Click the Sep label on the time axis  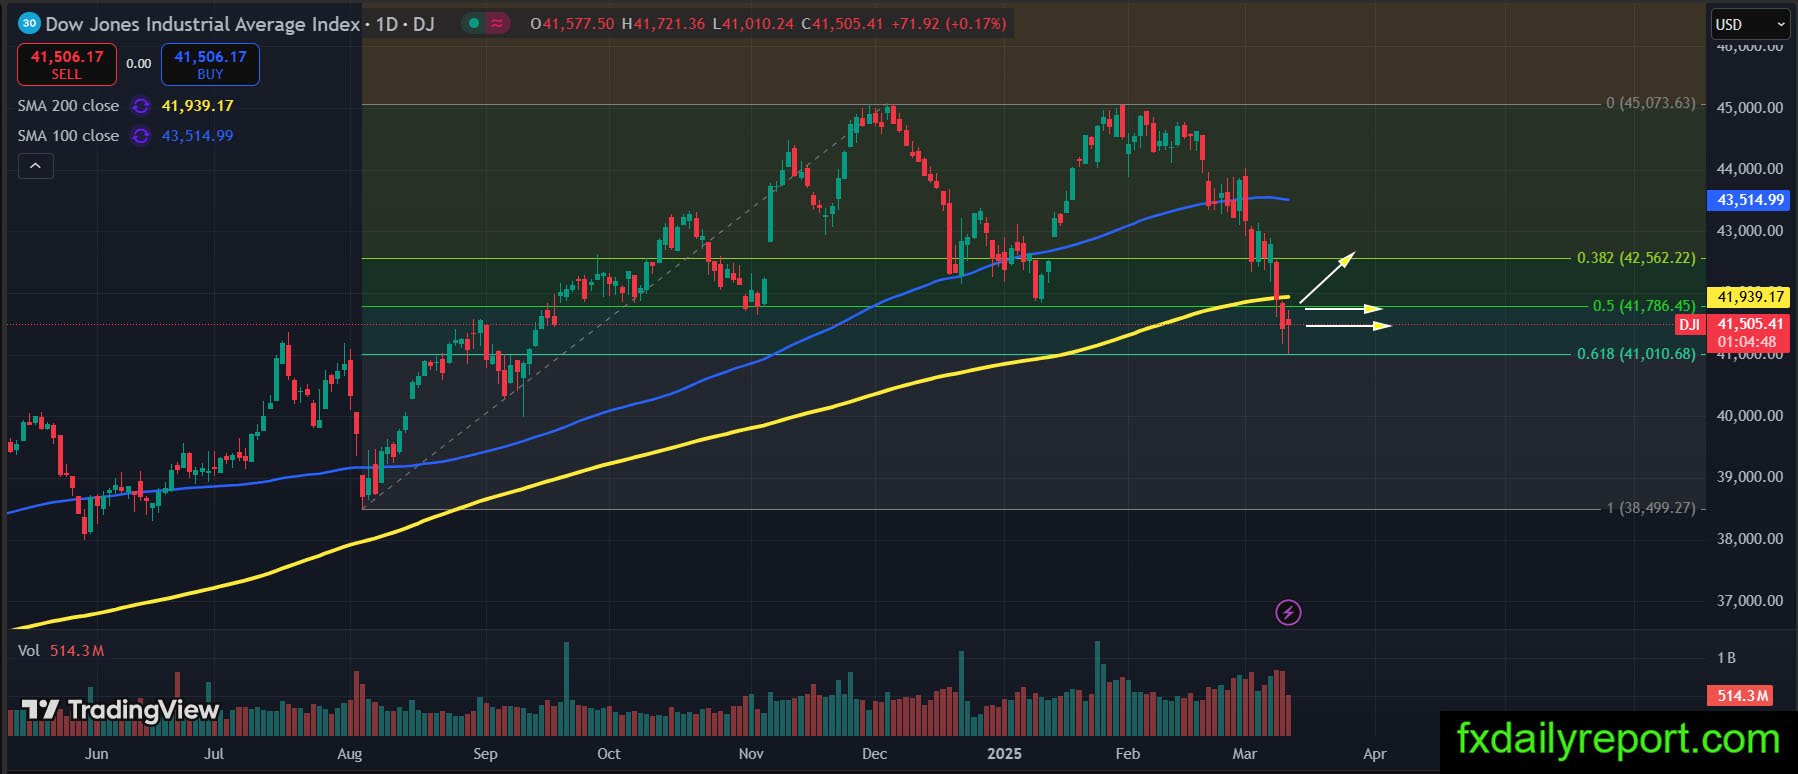485,754
